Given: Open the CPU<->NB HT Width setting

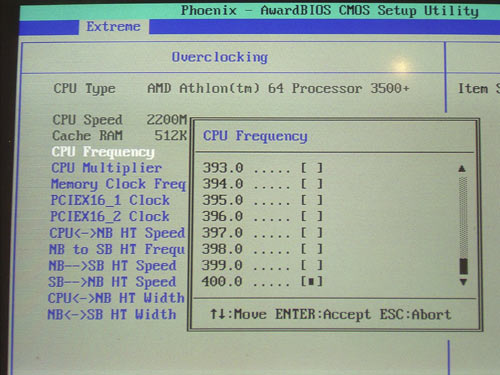Looking at the screenshot, I should pos(116,298).
